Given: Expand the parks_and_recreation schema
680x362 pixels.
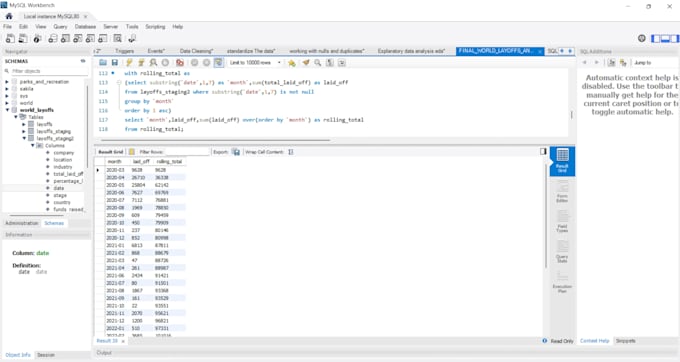Looking at the screenshot, I should [7, 82].
